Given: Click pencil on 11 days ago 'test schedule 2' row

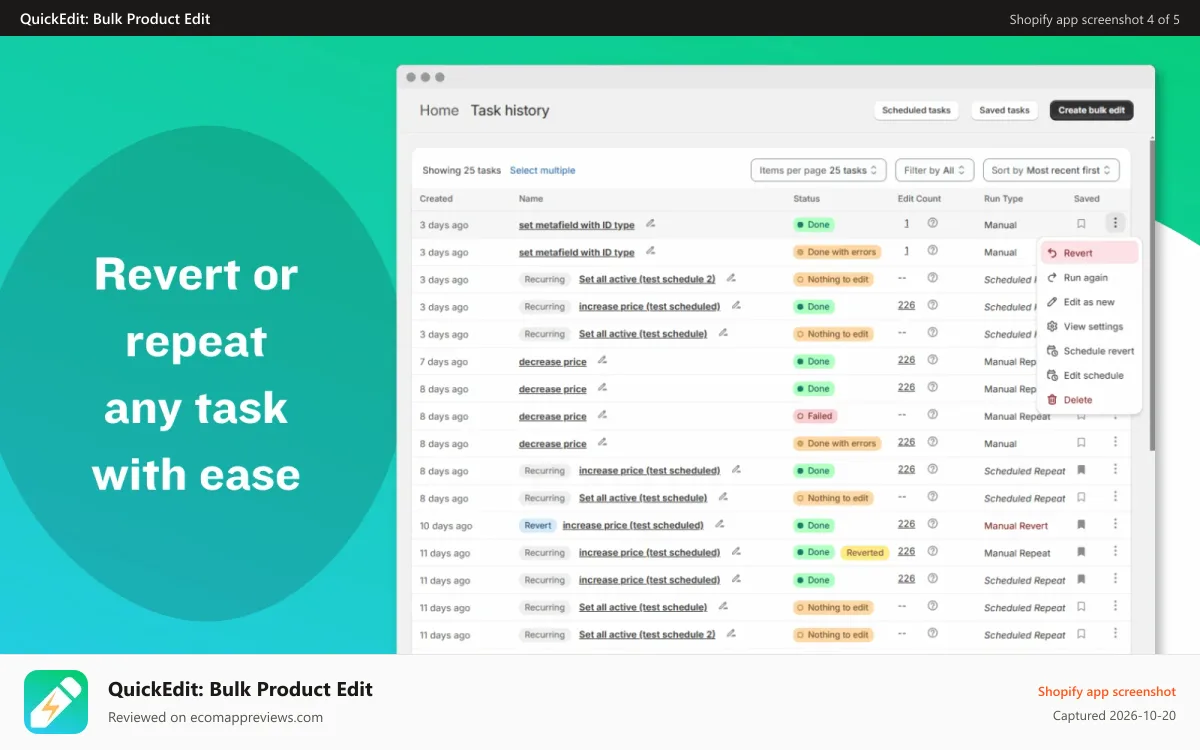Looking at the screenshot, I should click(731, 633).
